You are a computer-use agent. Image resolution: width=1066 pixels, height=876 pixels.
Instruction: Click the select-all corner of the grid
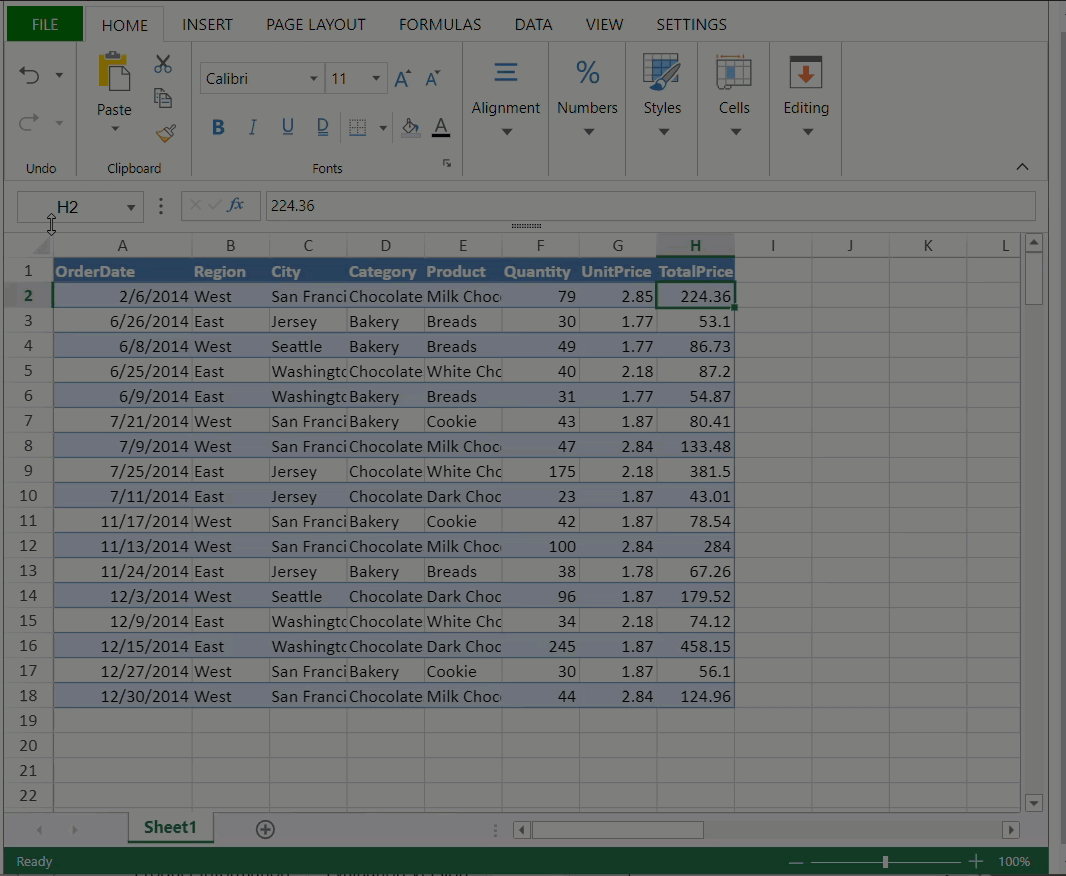tap(42, 245)
